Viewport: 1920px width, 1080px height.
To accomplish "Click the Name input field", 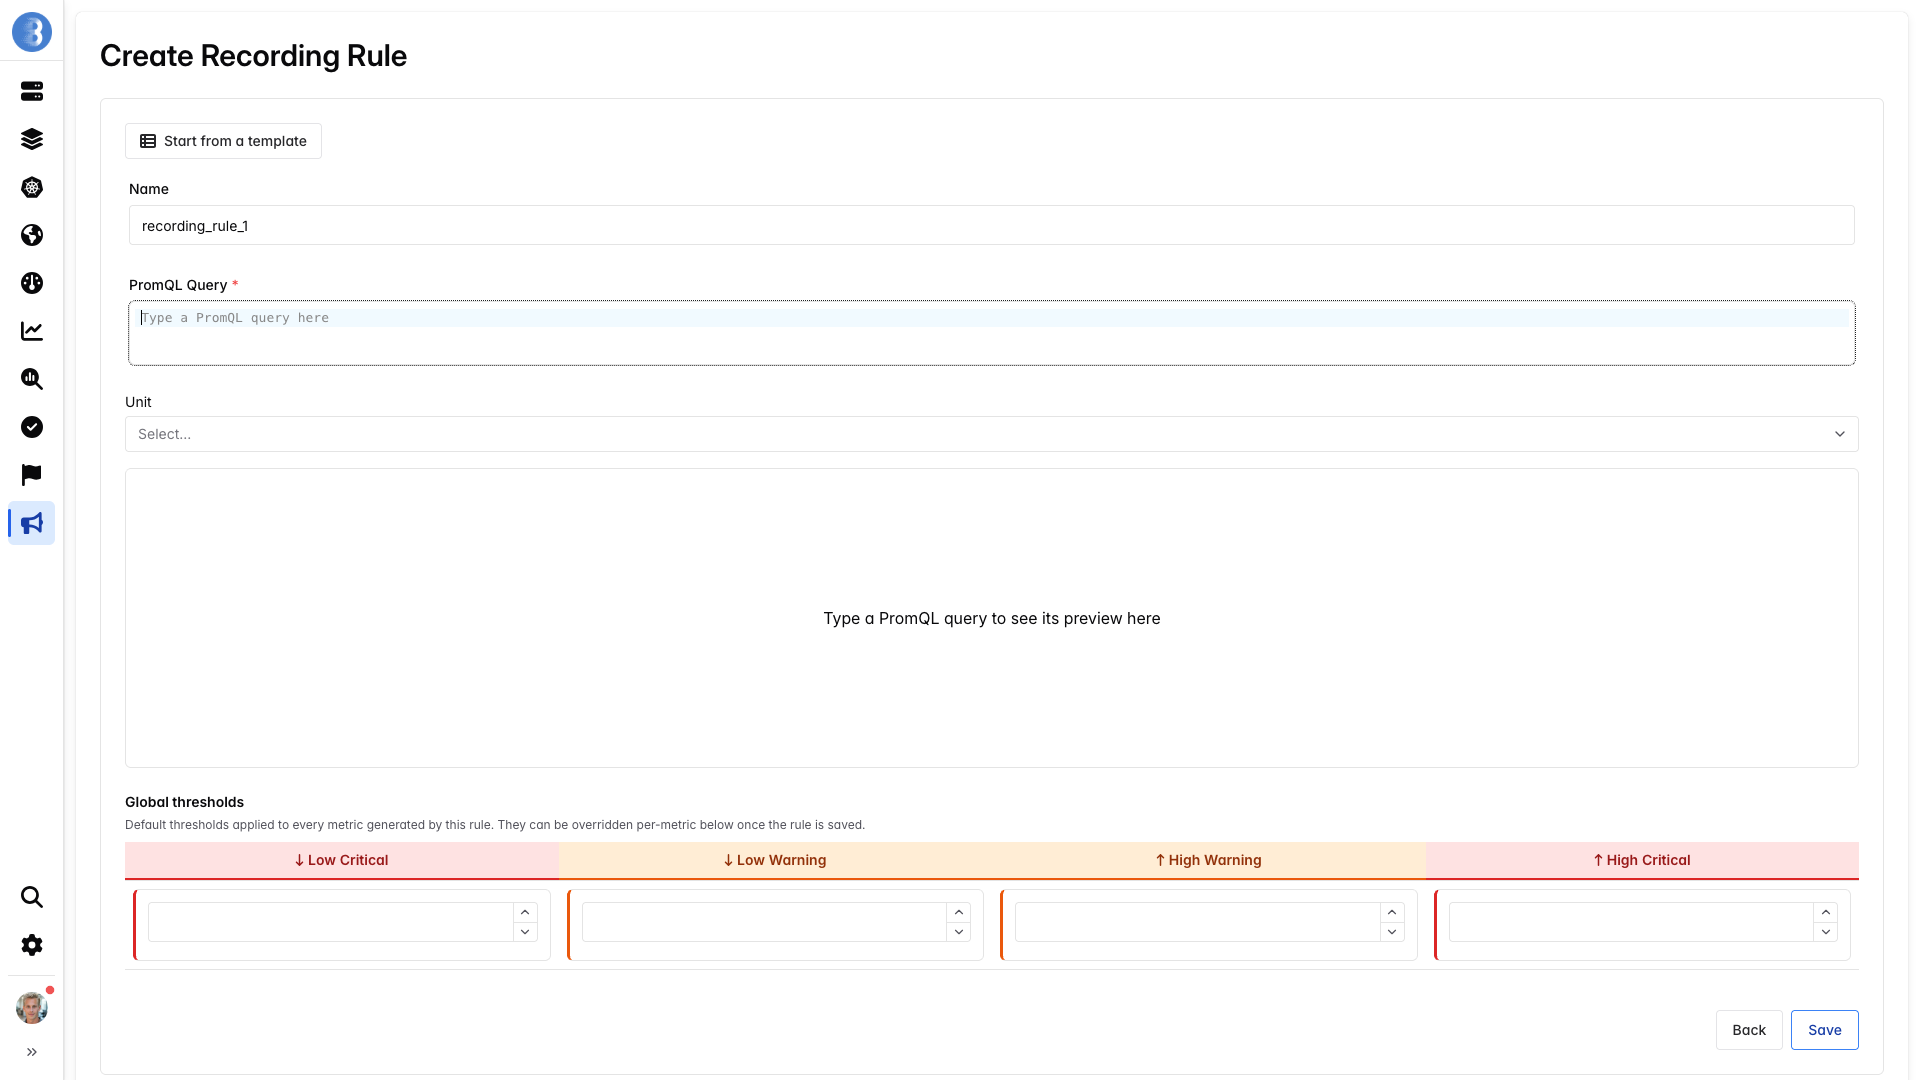I will point(991,226).
